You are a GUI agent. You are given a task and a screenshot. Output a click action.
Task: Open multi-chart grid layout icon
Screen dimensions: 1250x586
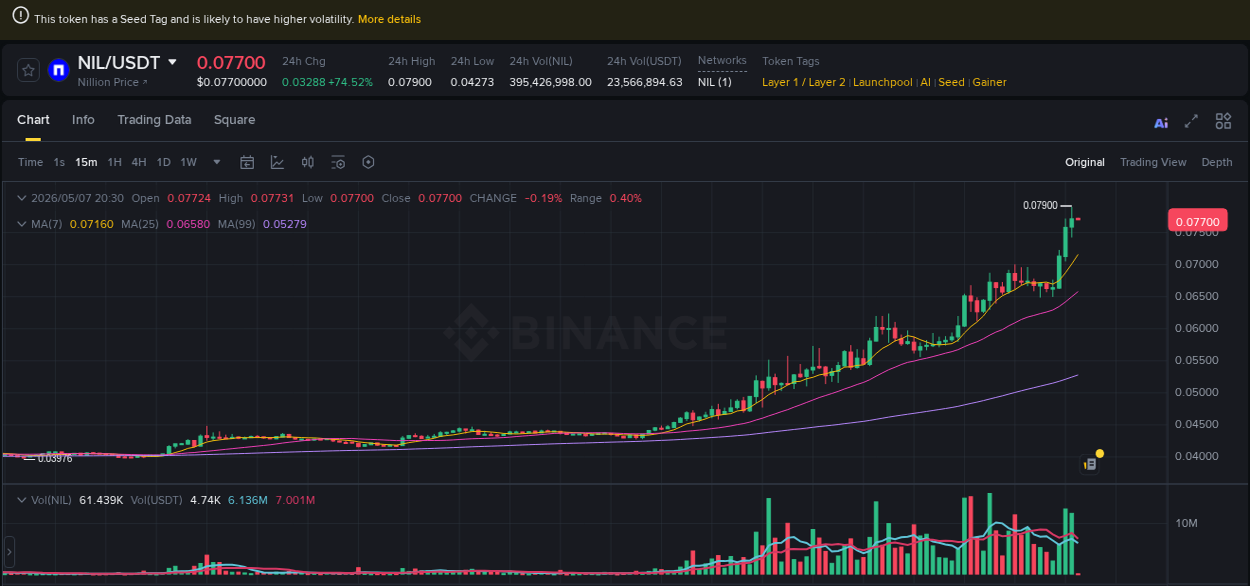tap(1223, 121)
